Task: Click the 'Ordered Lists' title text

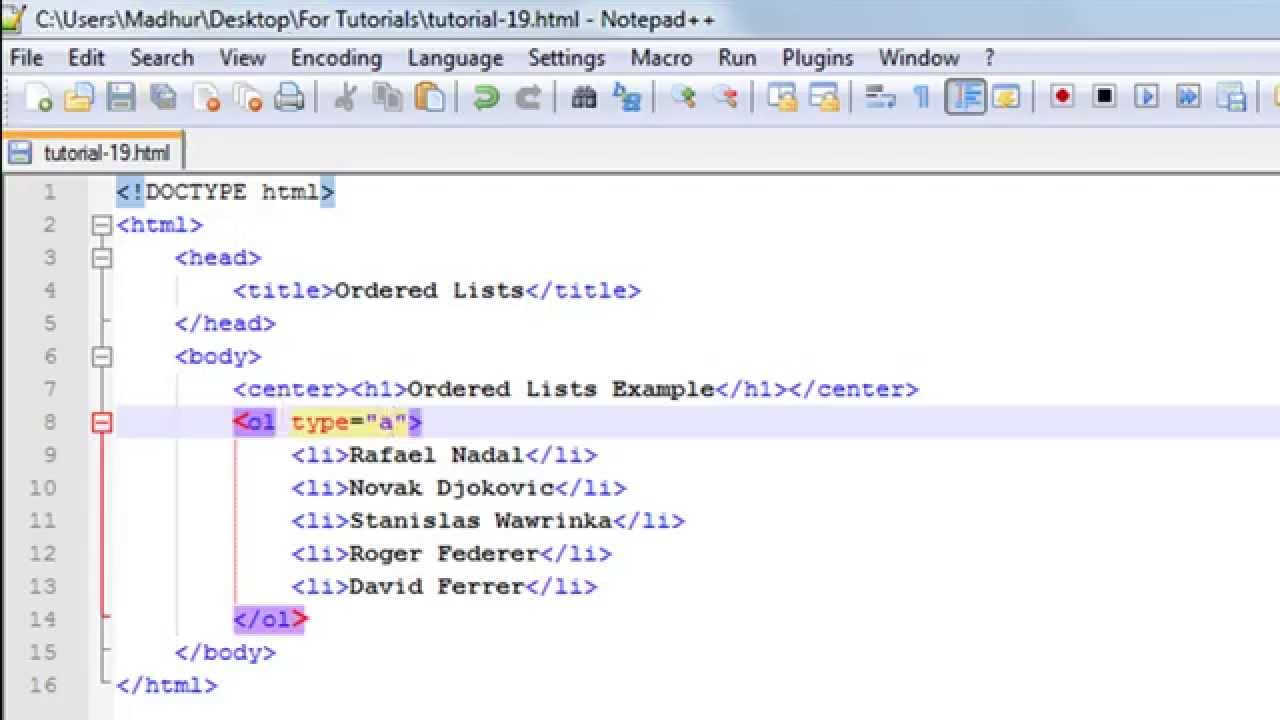Action: 429,291
